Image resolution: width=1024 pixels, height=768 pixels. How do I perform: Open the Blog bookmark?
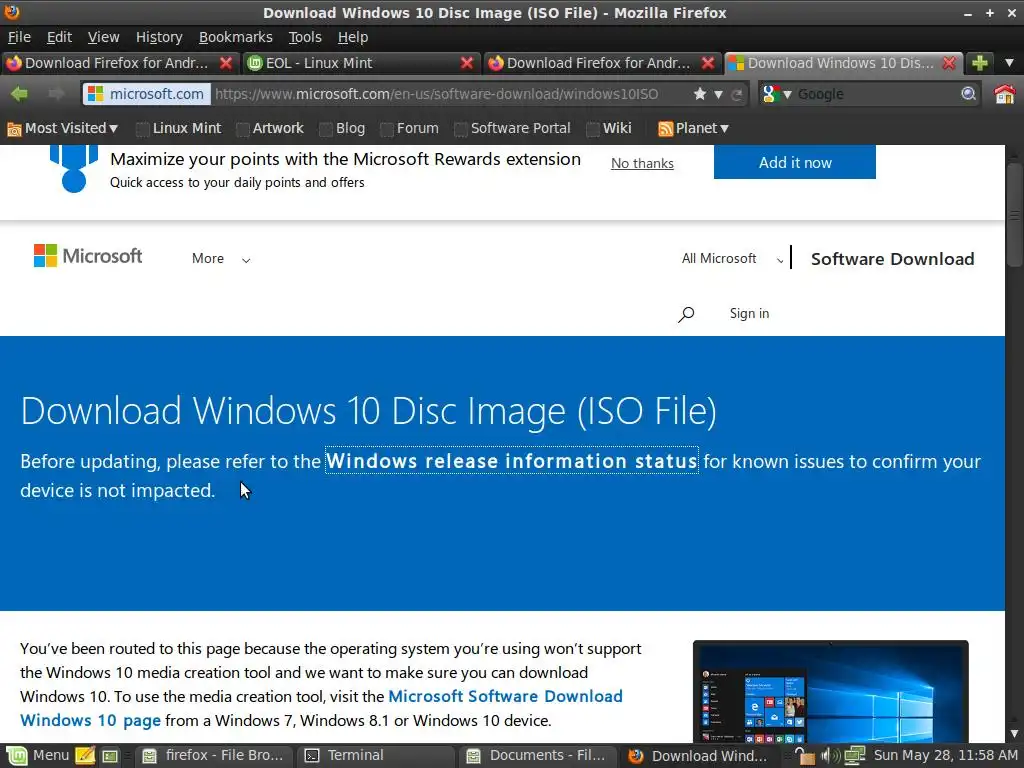pyautogui.click(x=342, y=129)
